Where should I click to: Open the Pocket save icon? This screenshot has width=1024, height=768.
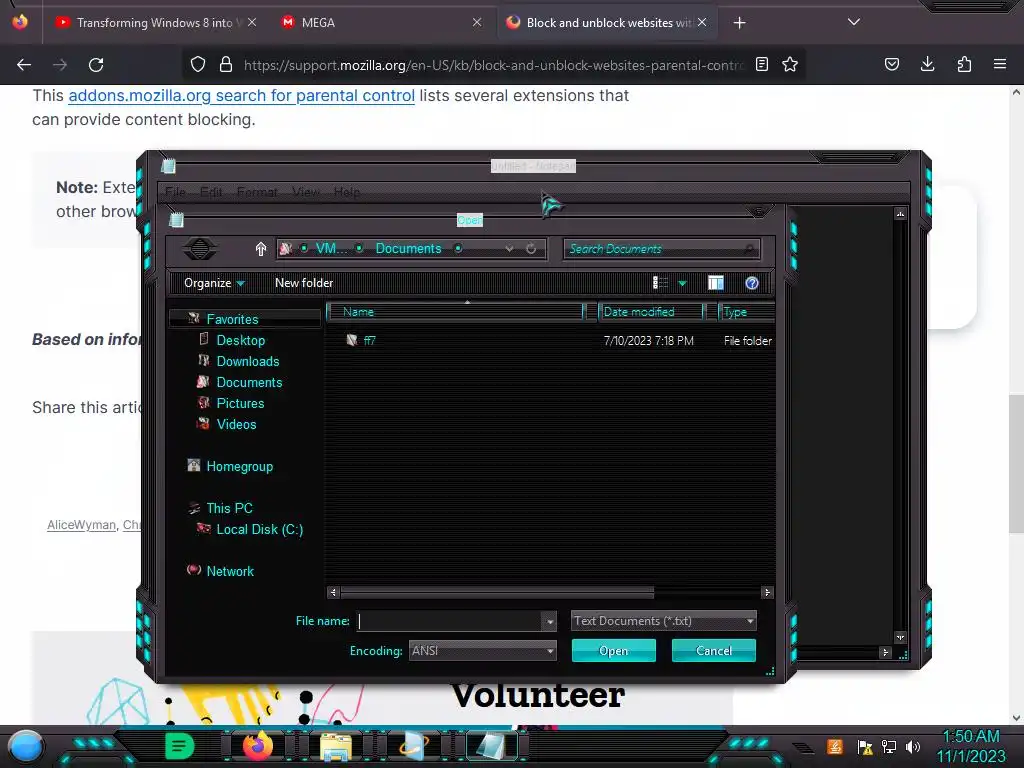click(891, 64)
